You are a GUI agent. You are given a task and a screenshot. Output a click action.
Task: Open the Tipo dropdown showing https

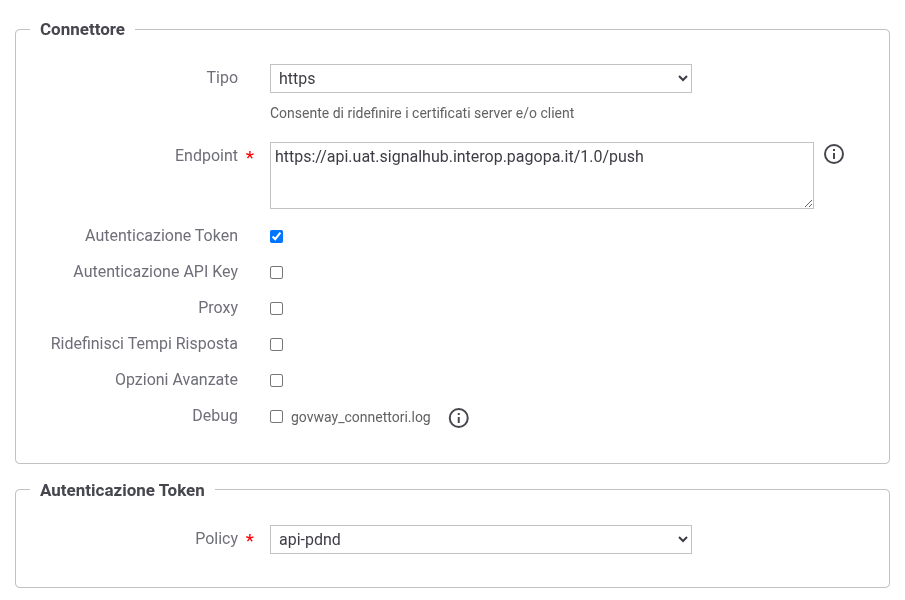click(x=481, y=78)
